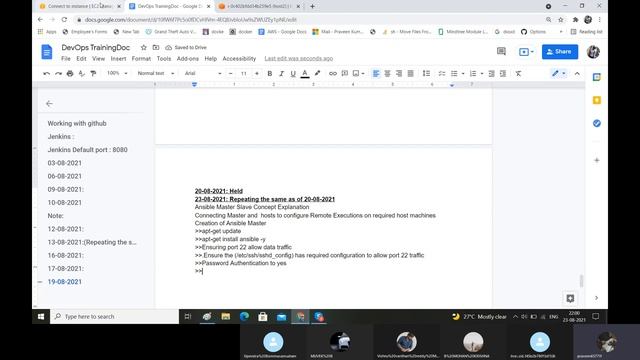
Task: Open Google Keep side panel icon
Action: [597, 100]
